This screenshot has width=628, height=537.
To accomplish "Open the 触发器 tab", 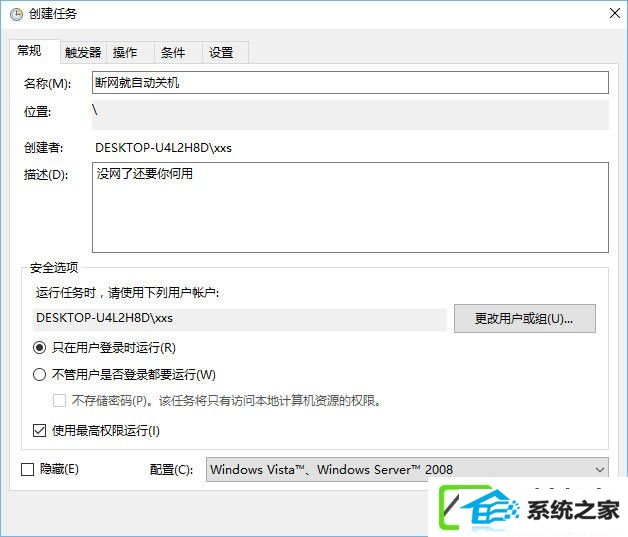I will [x=83, y=52].
